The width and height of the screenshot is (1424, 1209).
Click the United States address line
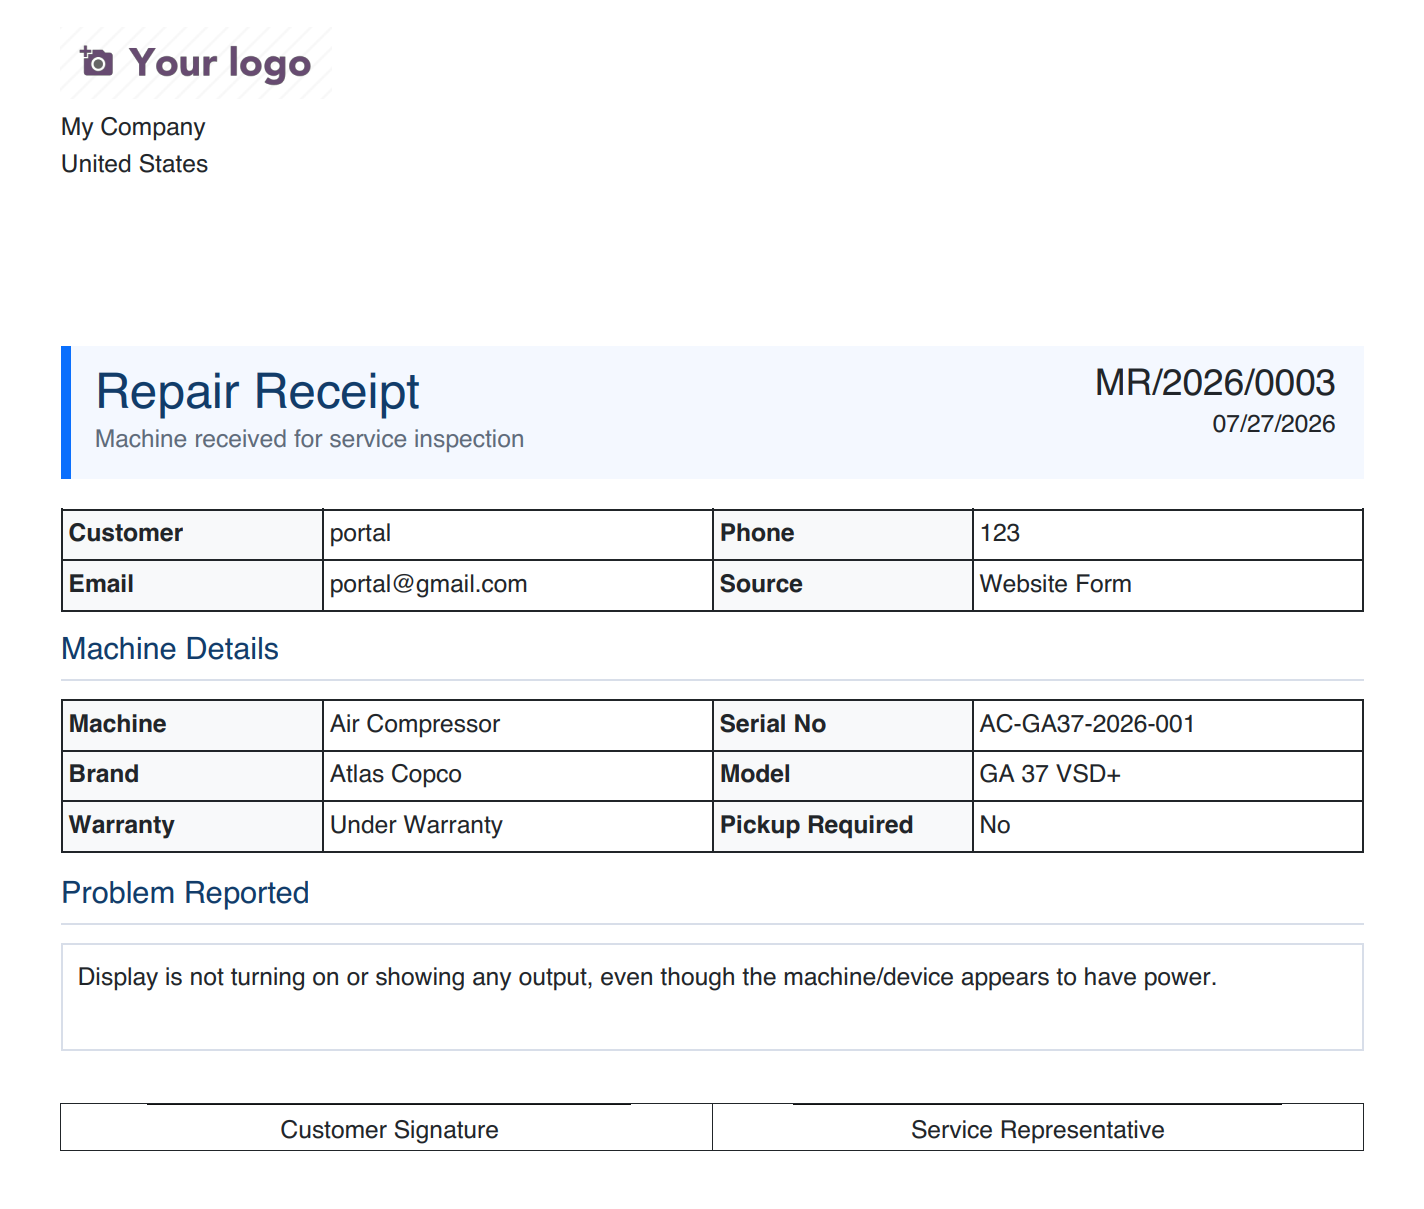[x=134, y=164]
